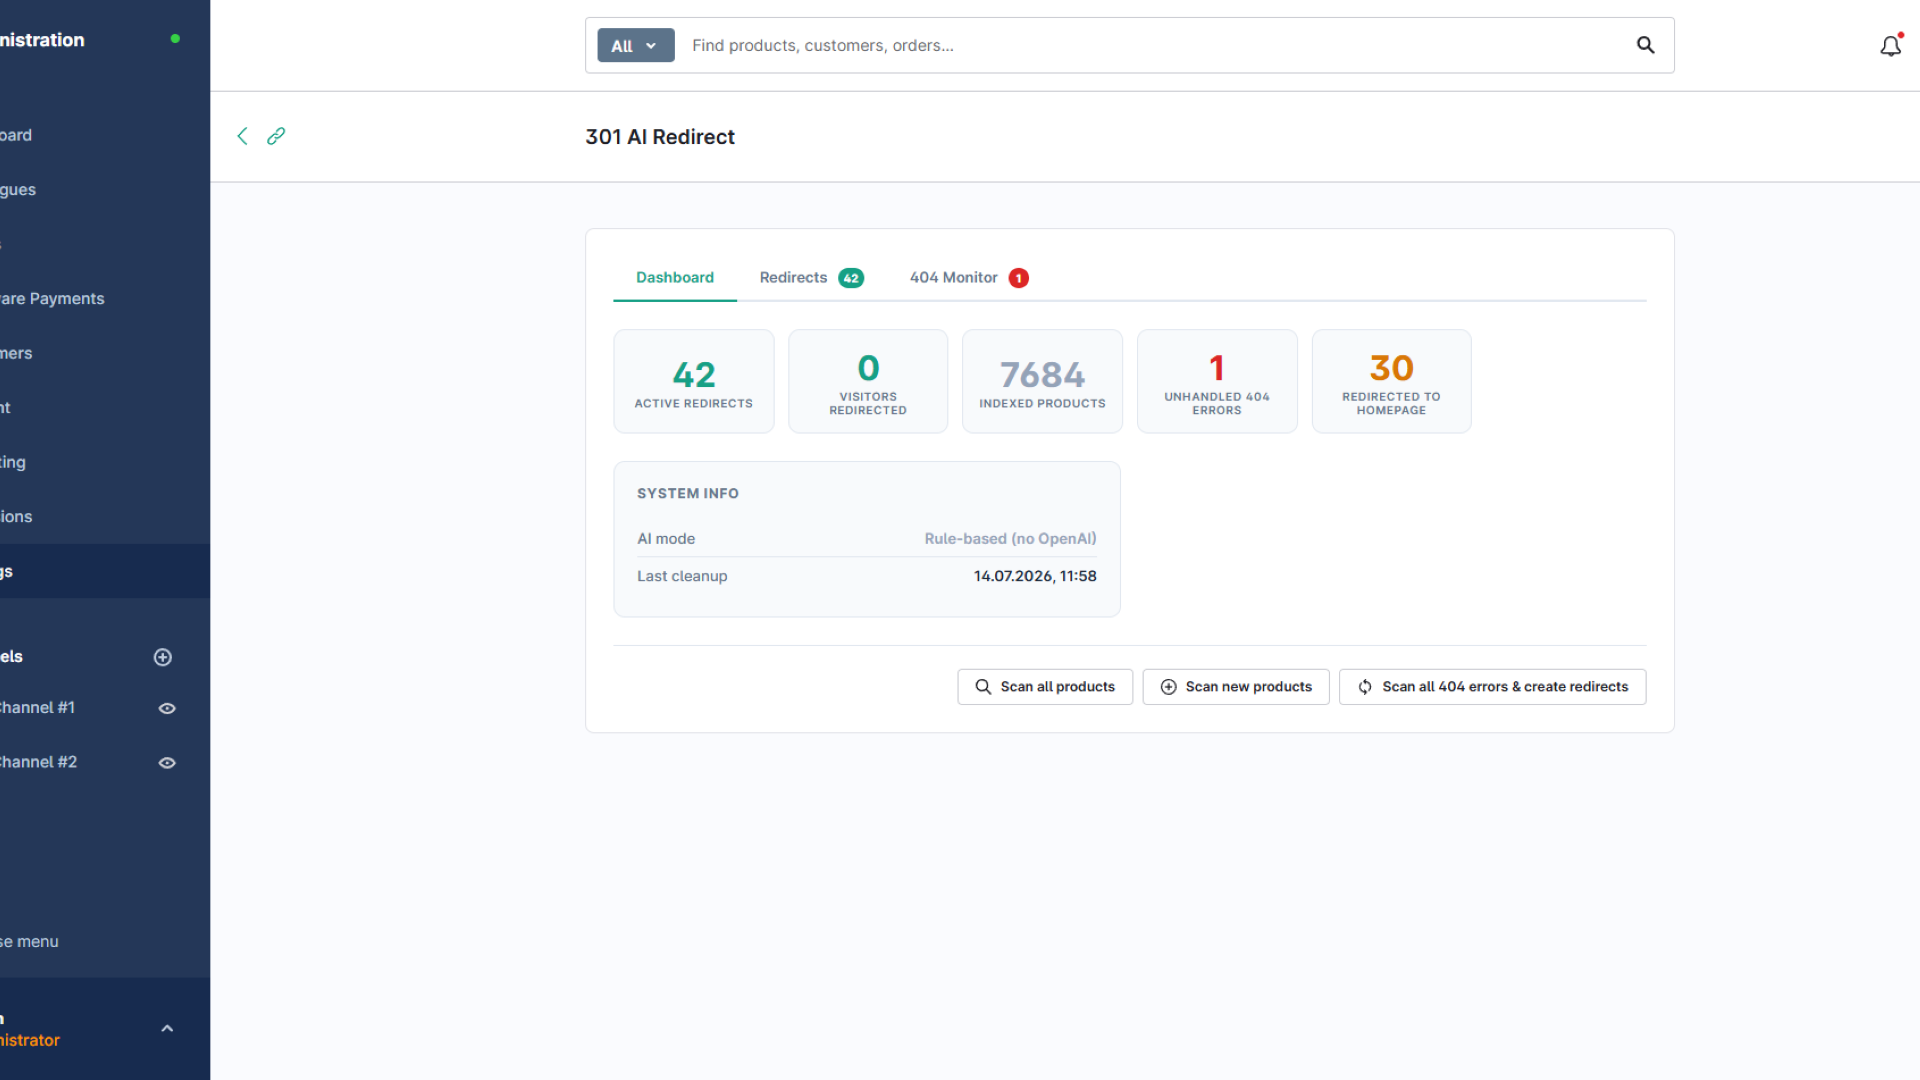Click Scan new products button
1920x1080 pixels.
click(x=1236, y=687)
